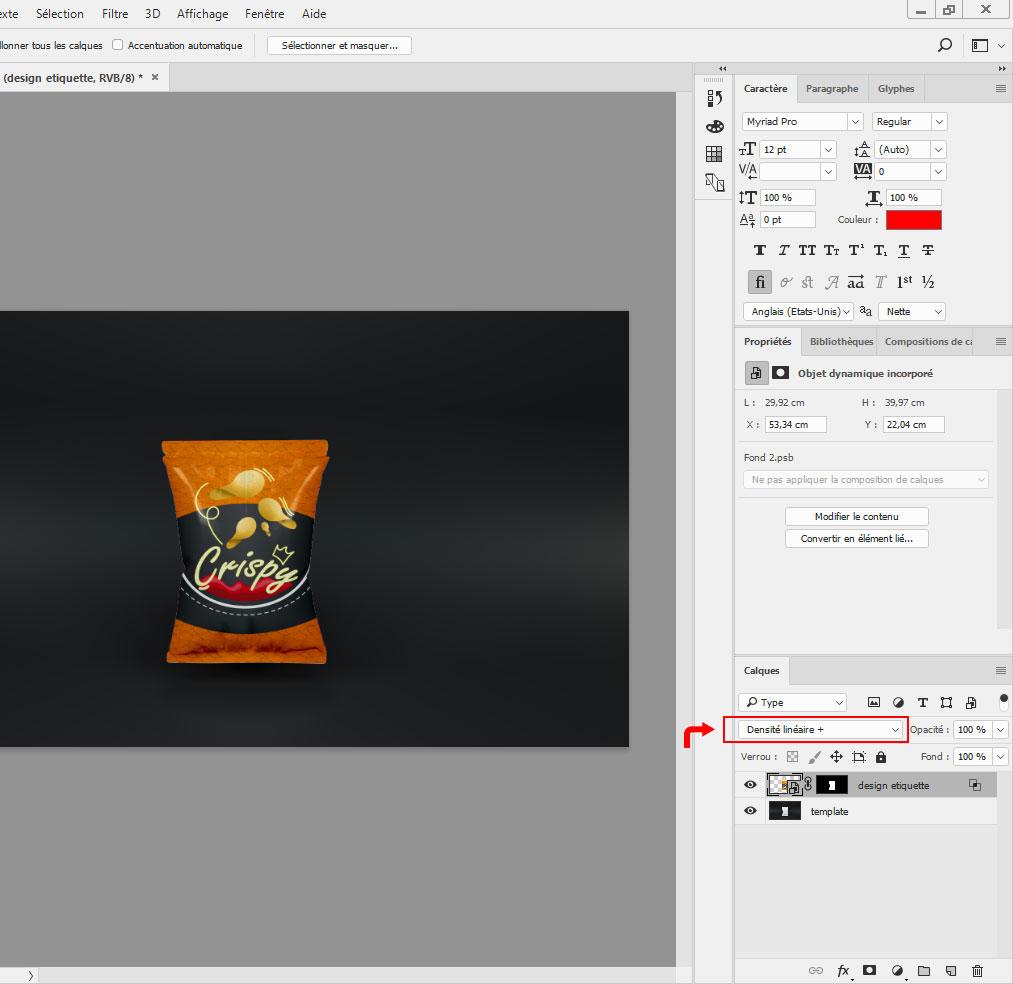
Task: Click design etiquette smart object thumbnail
Action: [784, 784]
